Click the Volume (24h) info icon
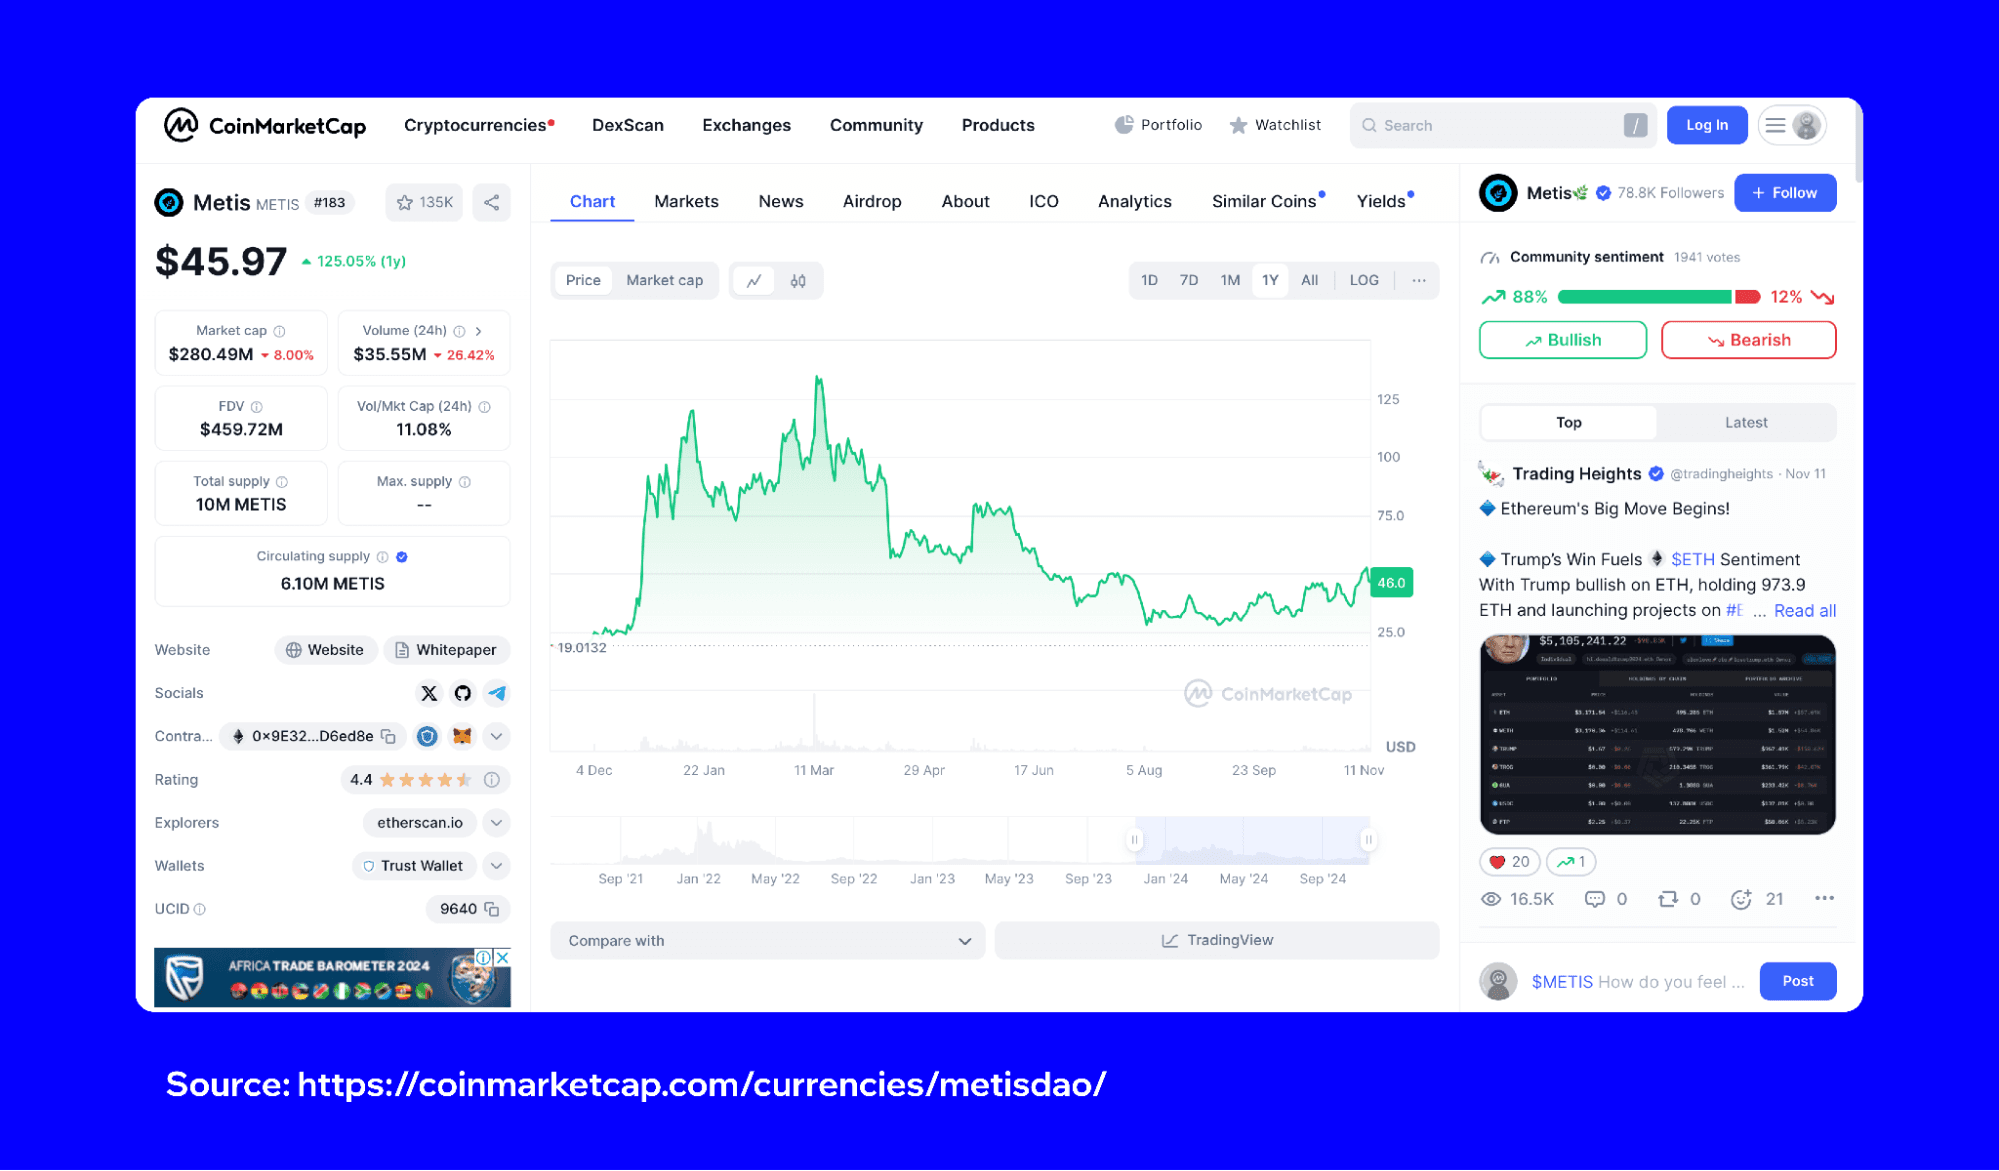 pos(459,331)
